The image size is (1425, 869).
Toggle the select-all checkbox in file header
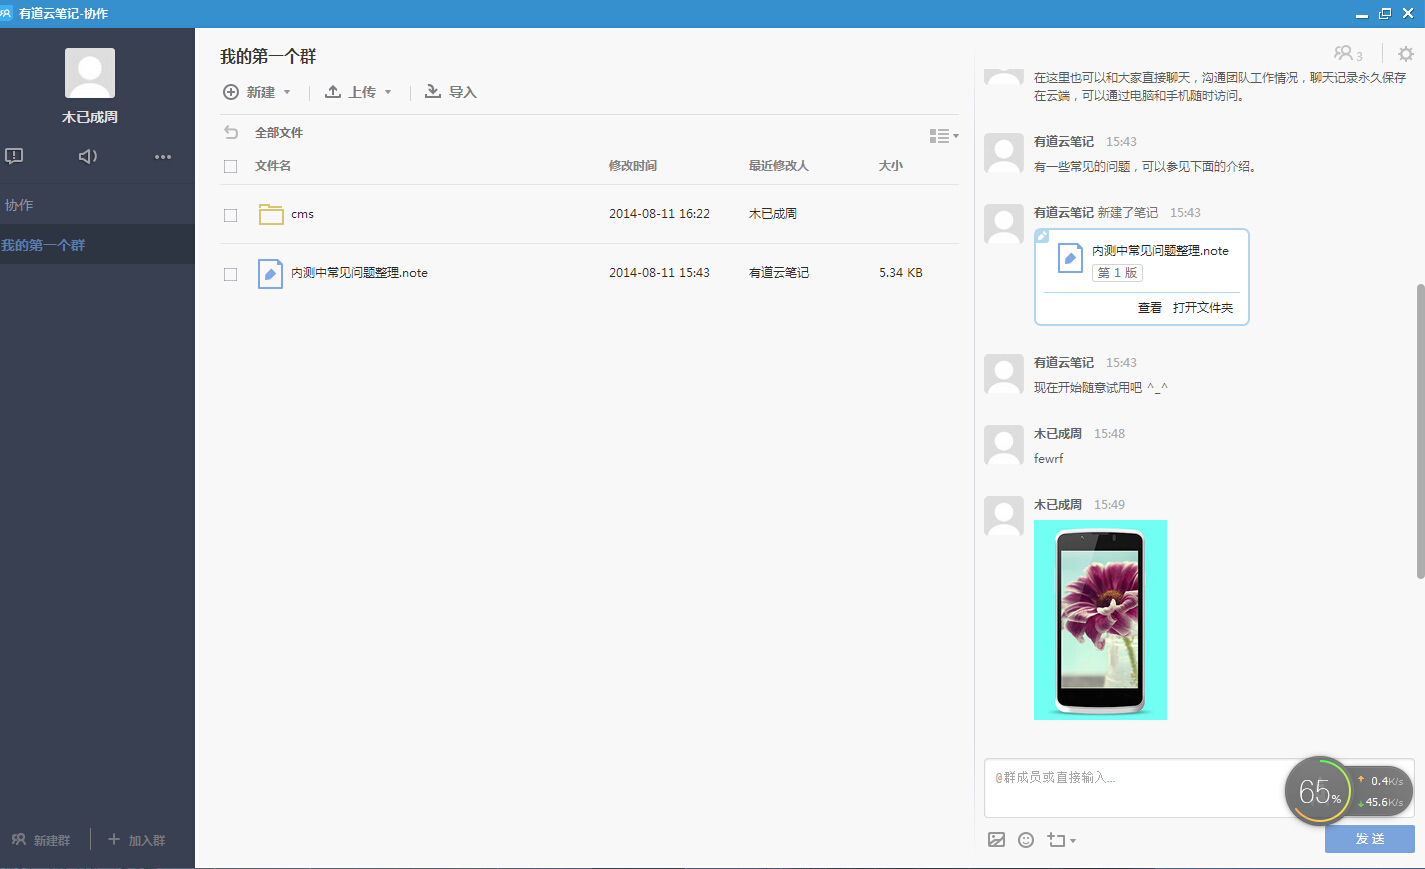pyautogui.click(x=231, y=167)
